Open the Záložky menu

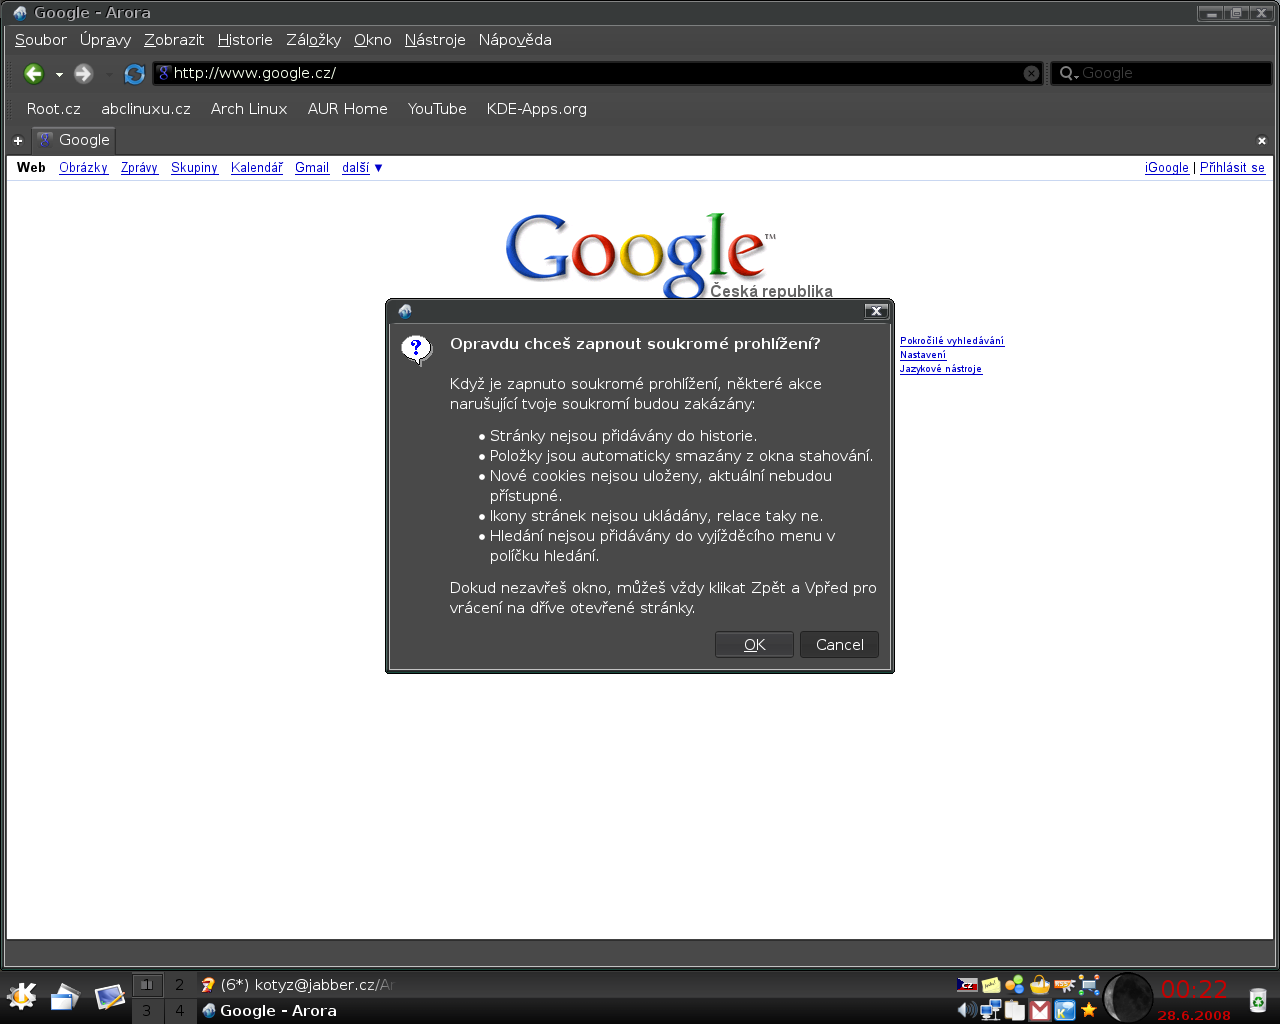pos(313,40)
